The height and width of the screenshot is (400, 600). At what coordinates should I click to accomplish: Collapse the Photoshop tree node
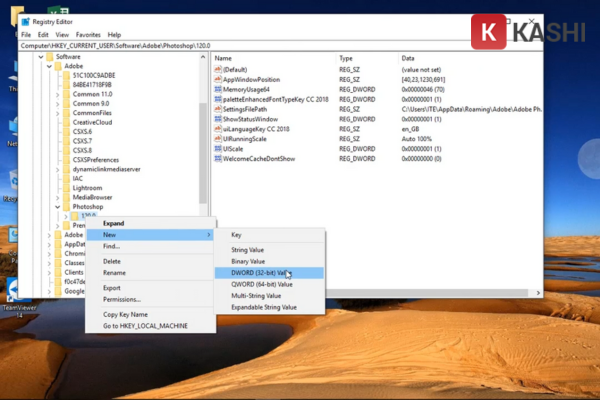click(57, 207)
